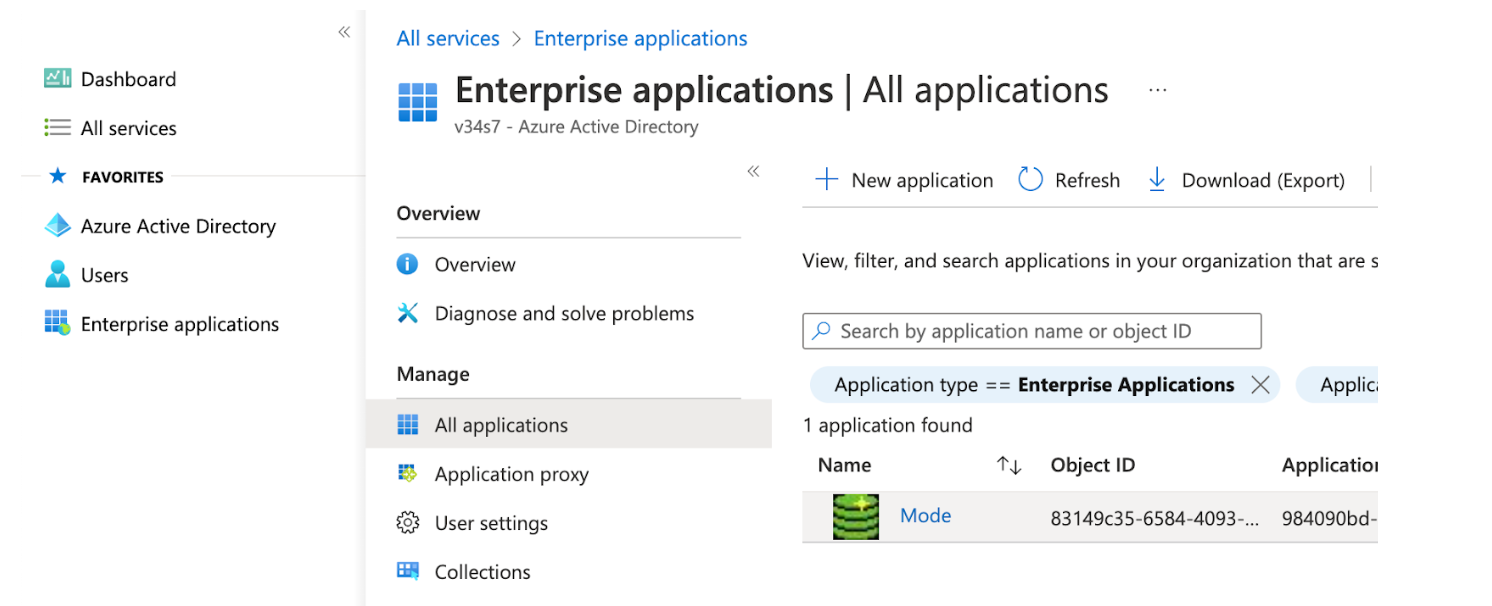This screenshot has width=1492, height=606.
Task: Click the Azure Active Directory diamond icon
Action: (58, 226)
